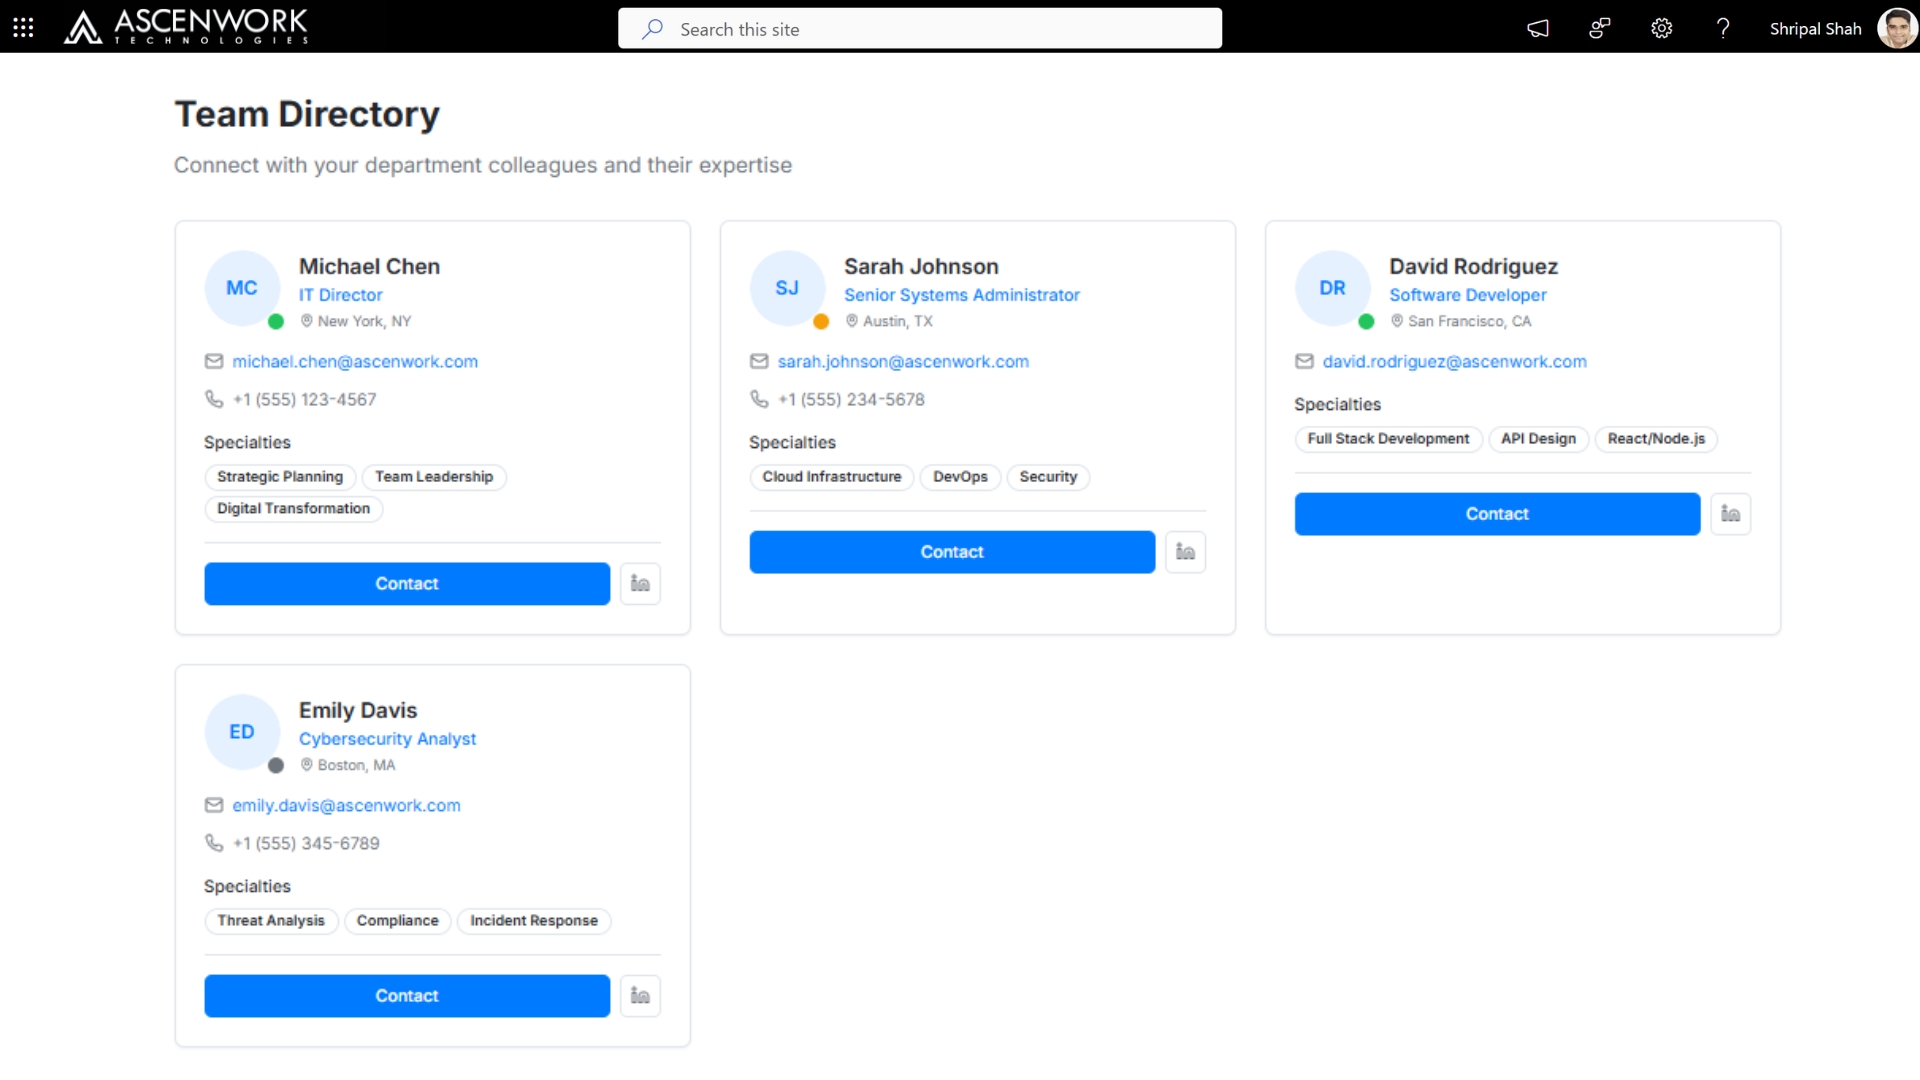Click the megaphone announcements icon

pyautogui.click(x=1538, y=28)
